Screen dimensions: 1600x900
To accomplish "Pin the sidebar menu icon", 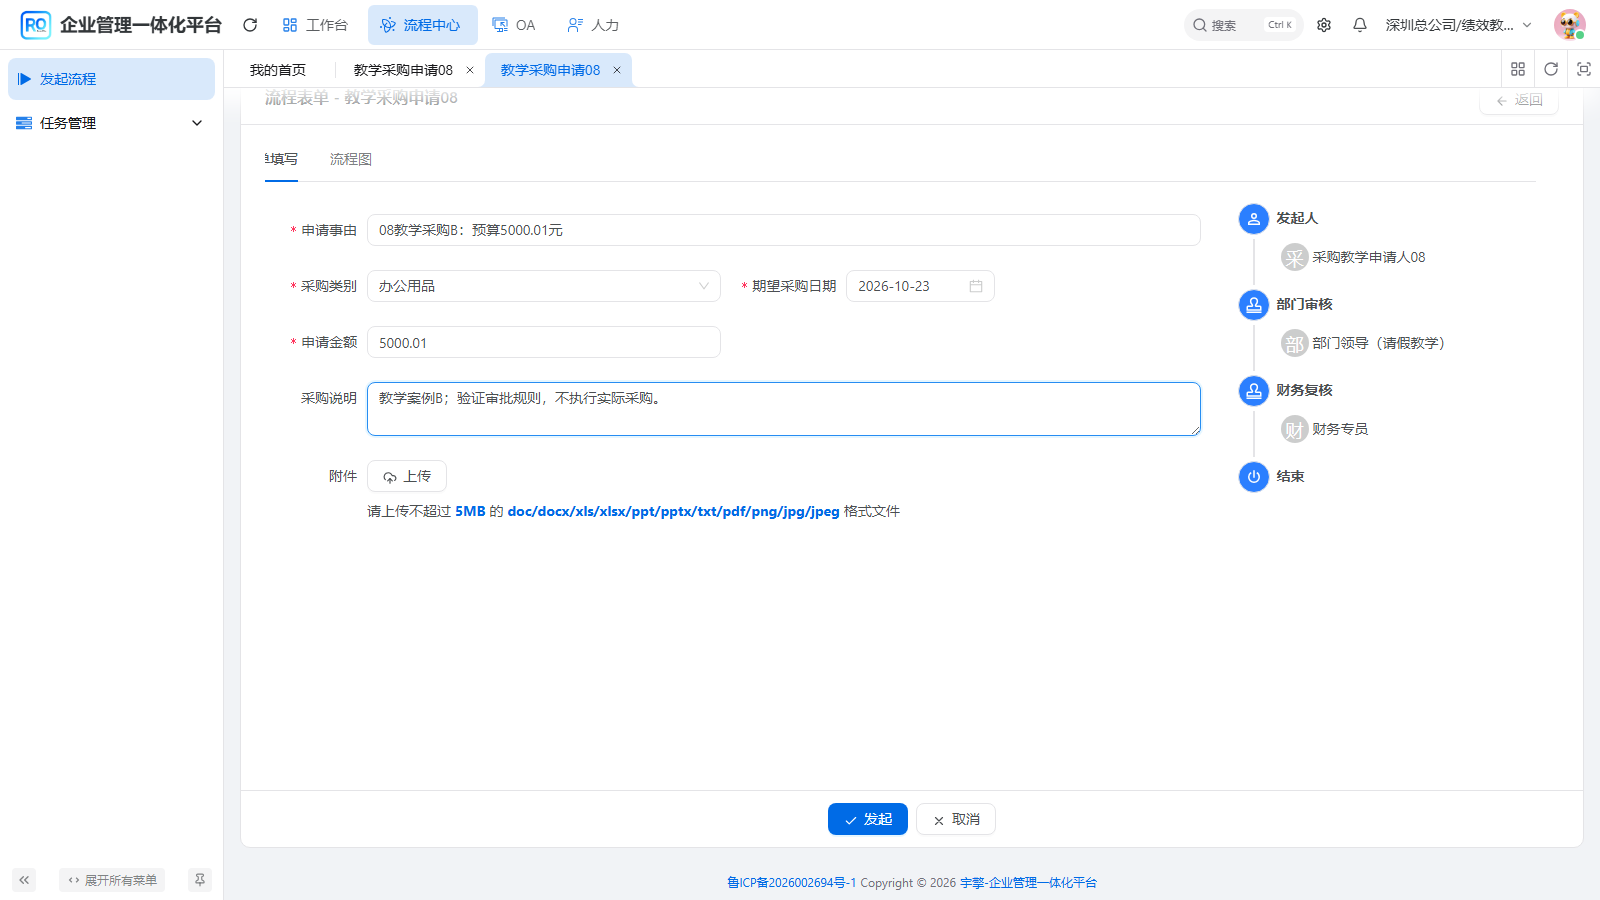I will point(200,880).
